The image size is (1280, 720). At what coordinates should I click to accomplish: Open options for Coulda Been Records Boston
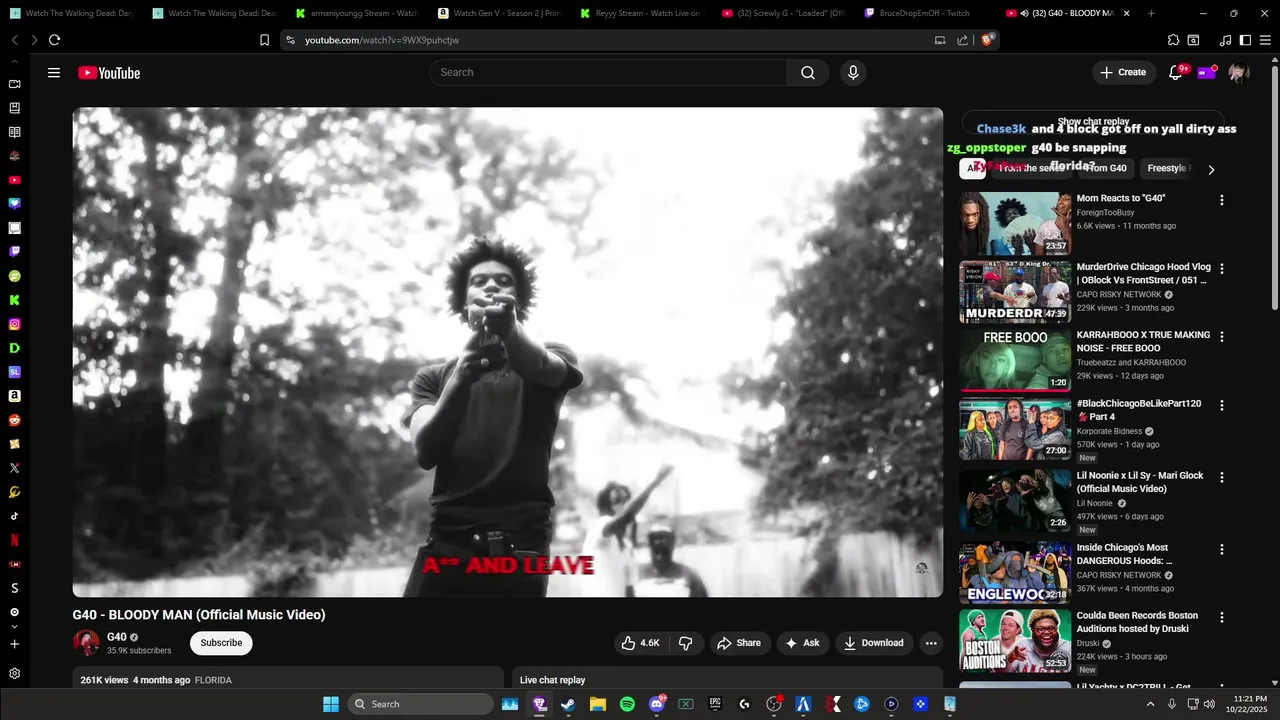tap(1221, 618)
